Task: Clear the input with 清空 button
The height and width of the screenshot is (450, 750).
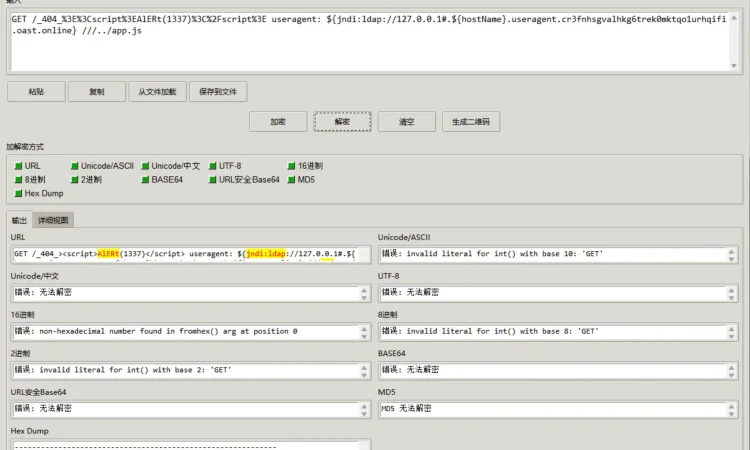Action: [x=406, y=121]
